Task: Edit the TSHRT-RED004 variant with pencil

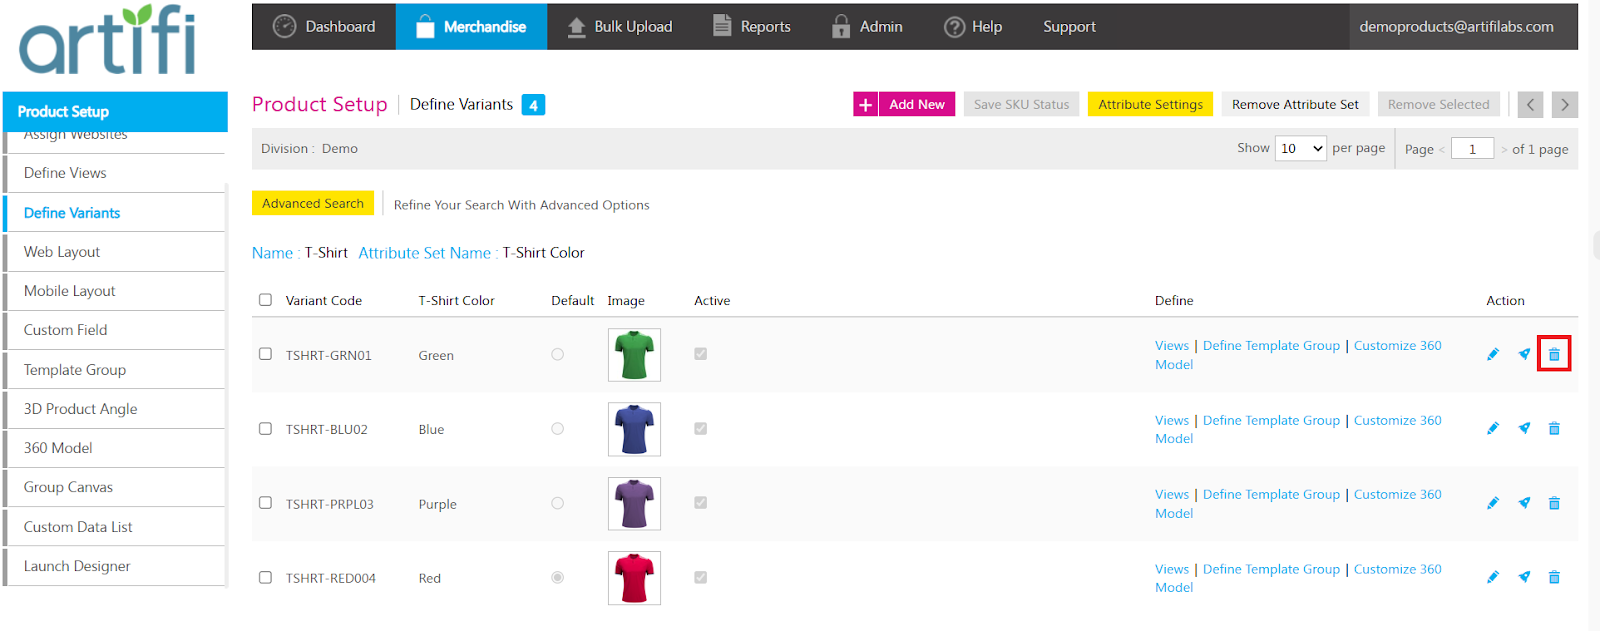Action: (1493, 577)
